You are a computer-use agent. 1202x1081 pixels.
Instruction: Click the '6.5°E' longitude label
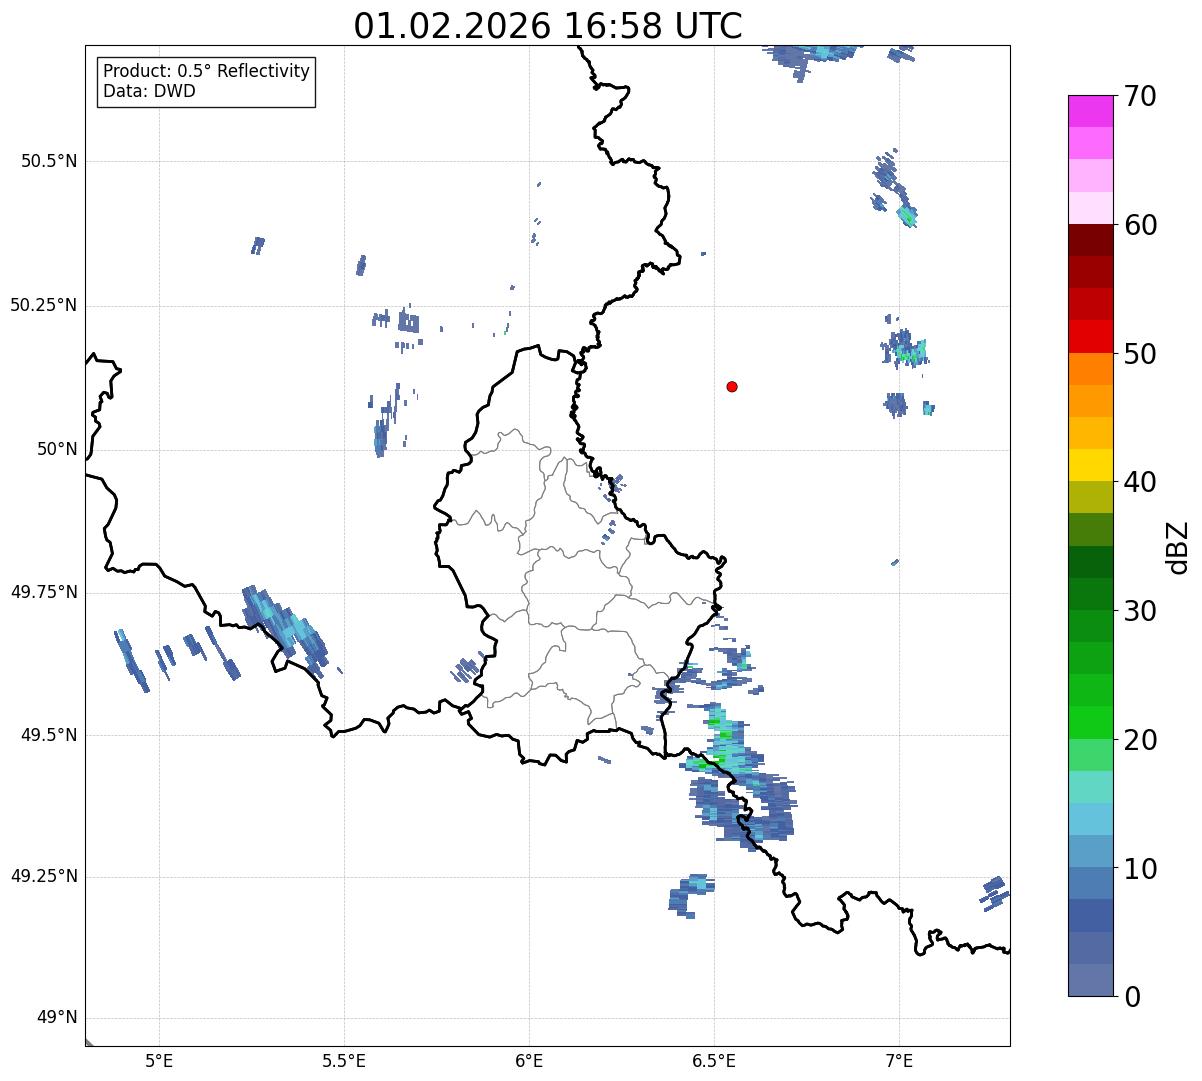[x=714, y=1061]
